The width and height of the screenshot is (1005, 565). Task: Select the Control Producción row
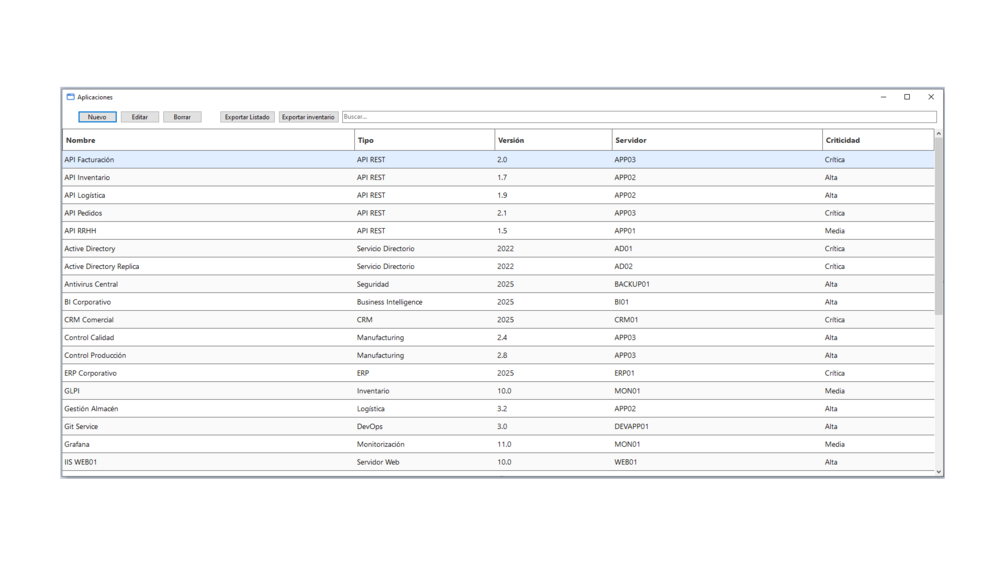[498, 355]
